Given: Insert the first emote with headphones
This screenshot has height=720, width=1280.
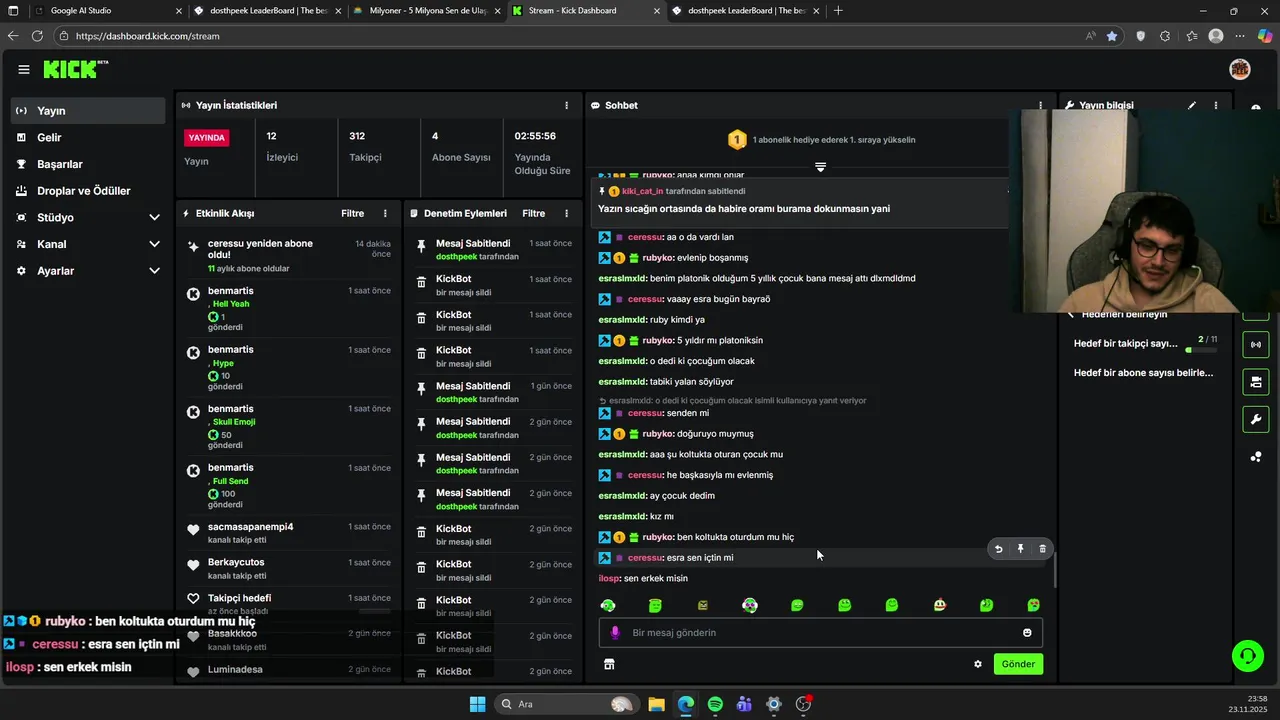Looking at the screenshot, I should click(608, 605).
